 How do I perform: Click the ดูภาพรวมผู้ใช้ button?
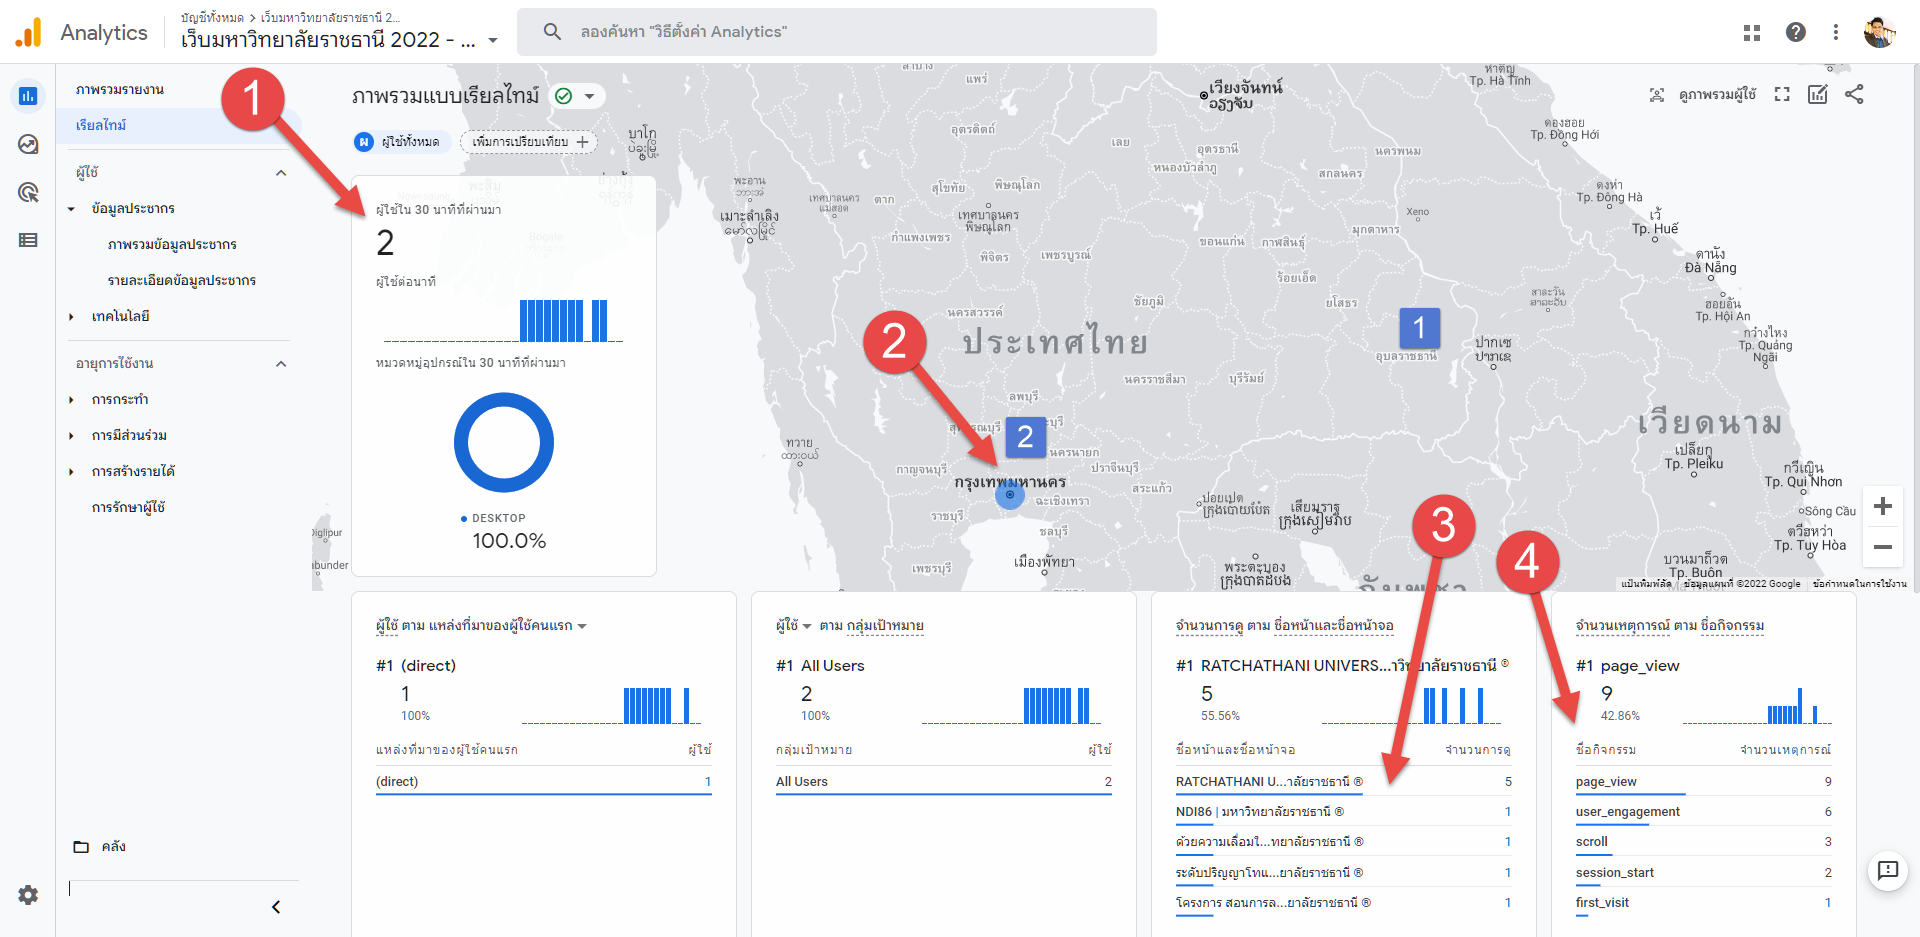click(x=1703, y=94)
